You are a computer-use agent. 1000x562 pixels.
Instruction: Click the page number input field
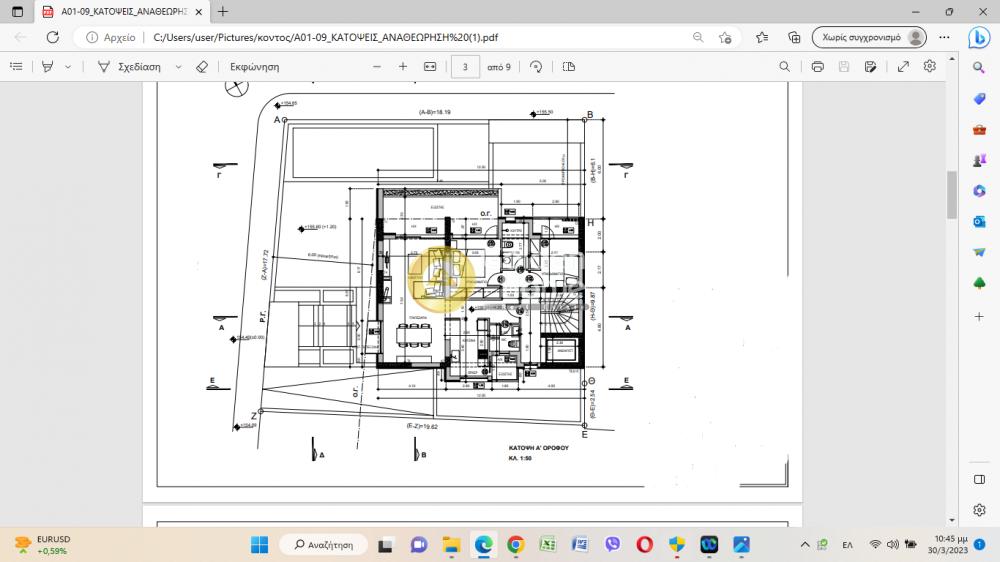pos(465,66)
